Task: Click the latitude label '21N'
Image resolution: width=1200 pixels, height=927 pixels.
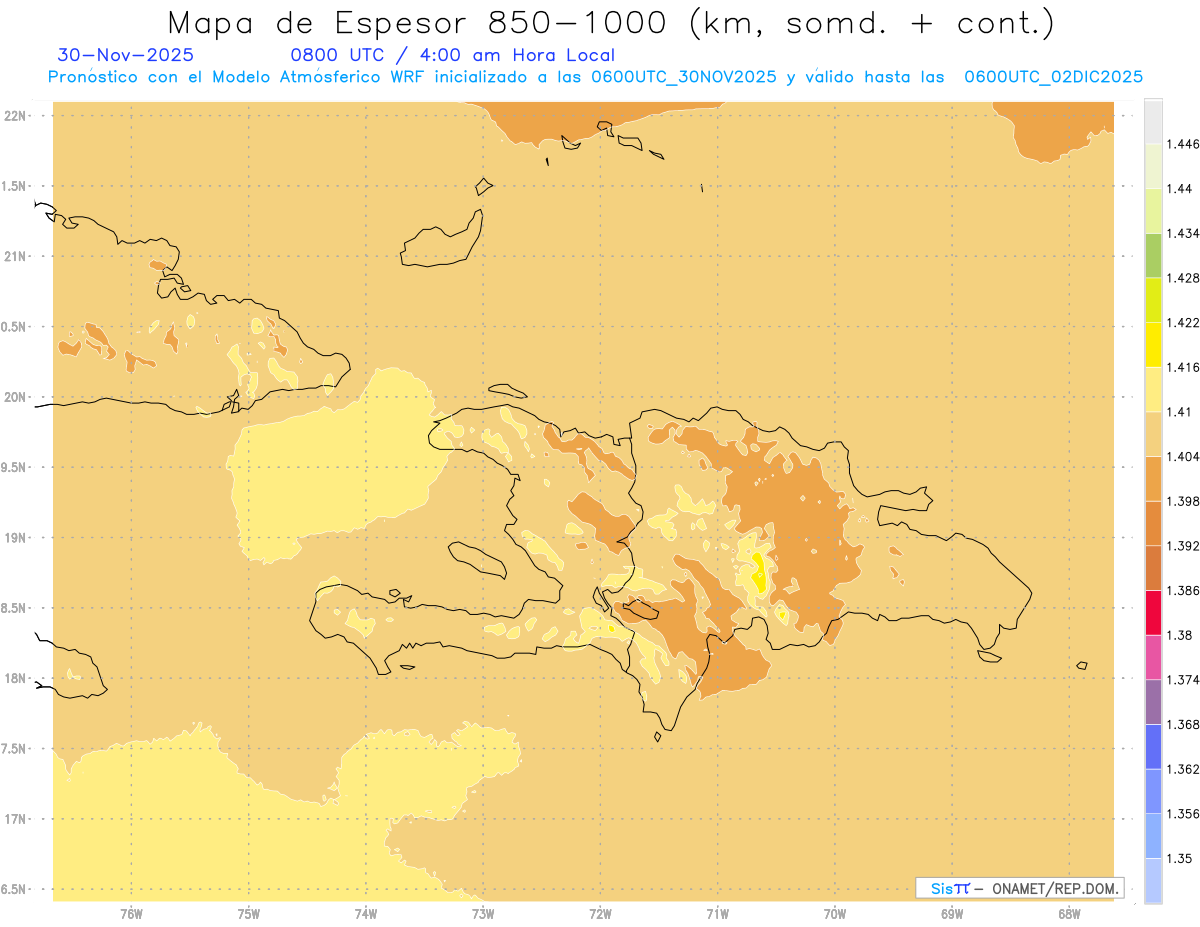Action: tap(16, 256)
